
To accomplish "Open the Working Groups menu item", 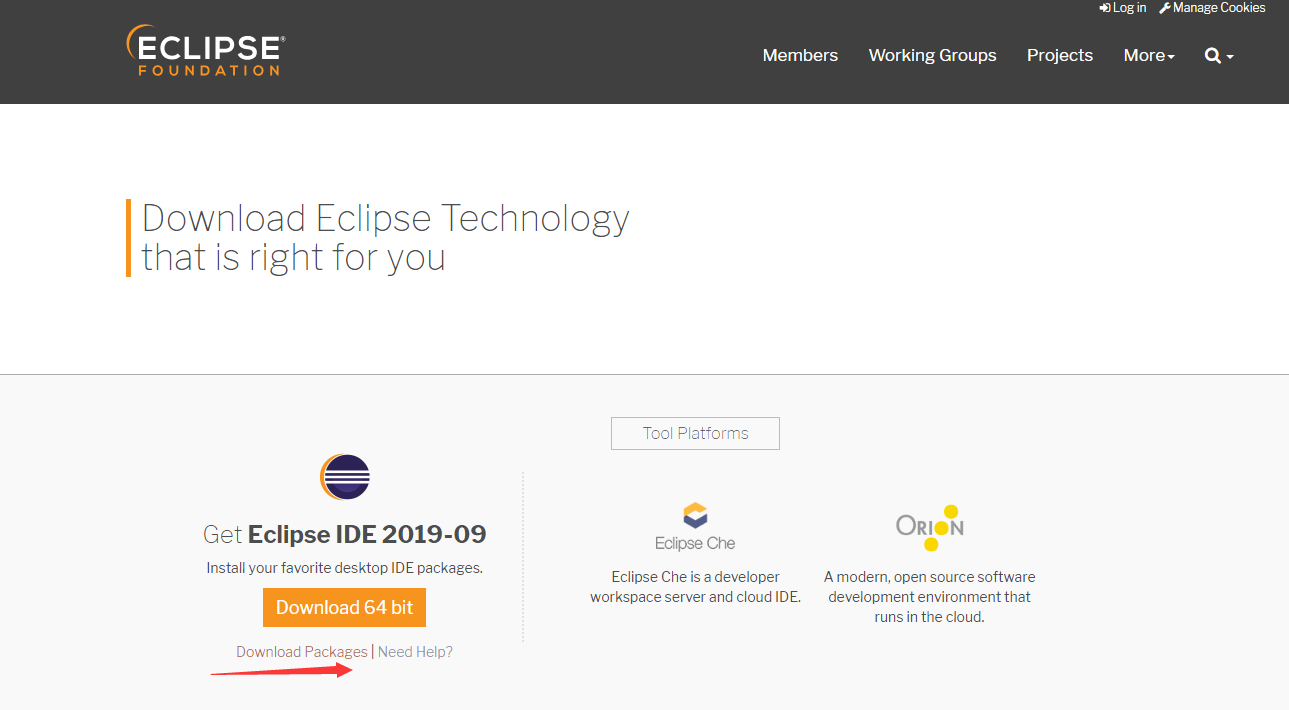I will [932, 56].
